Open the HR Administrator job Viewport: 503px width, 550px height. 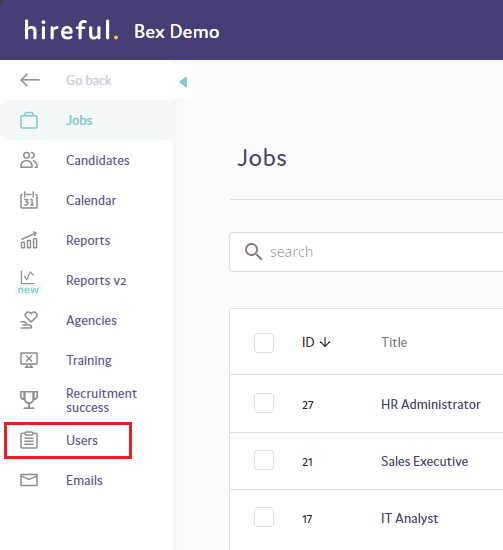430,404
